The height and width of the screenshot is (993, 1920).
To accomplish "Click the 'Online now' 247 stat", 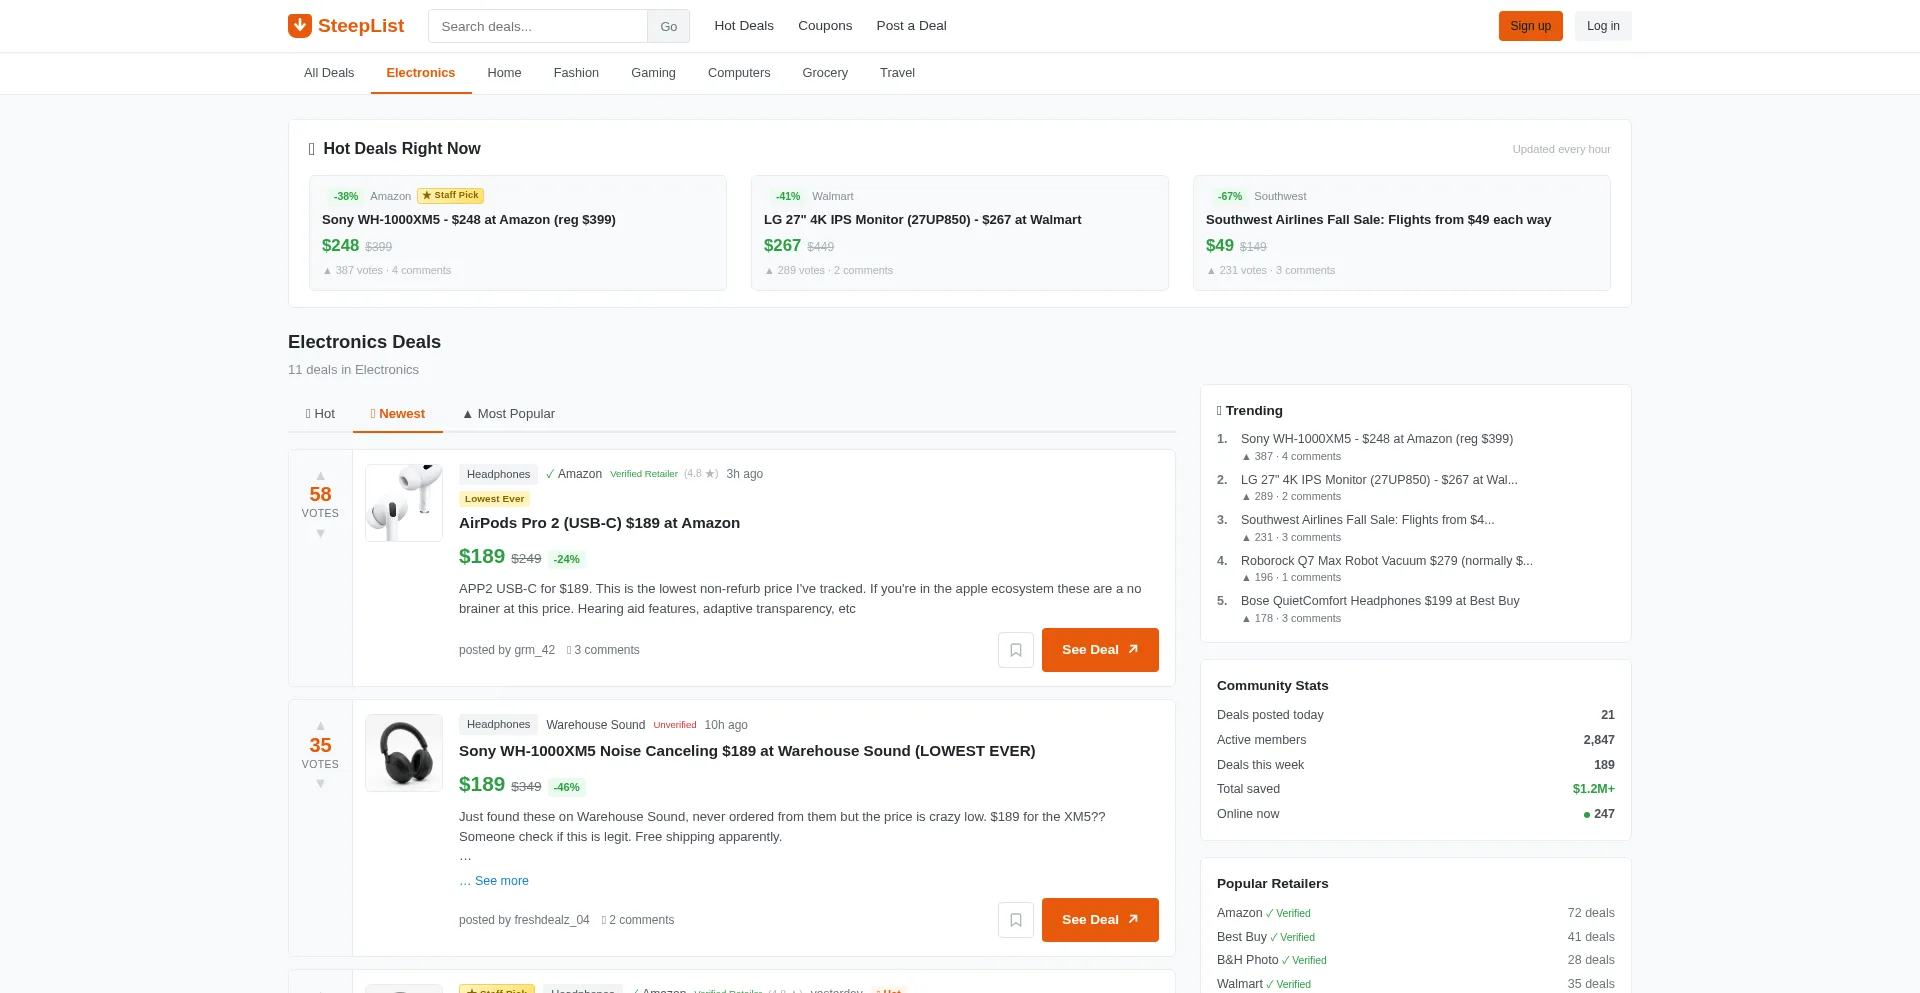I will 1599,814.
